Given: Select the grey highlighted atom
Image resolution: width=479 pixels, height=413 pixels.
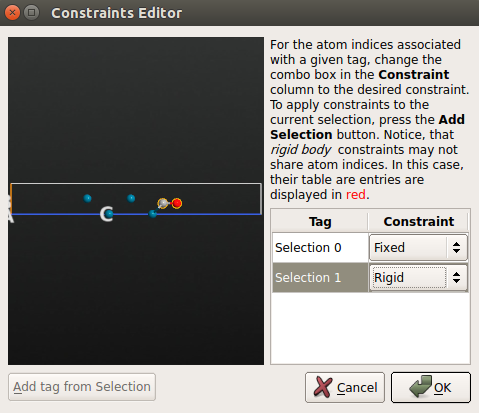Looking at the screenshot, I should [163, 203].
